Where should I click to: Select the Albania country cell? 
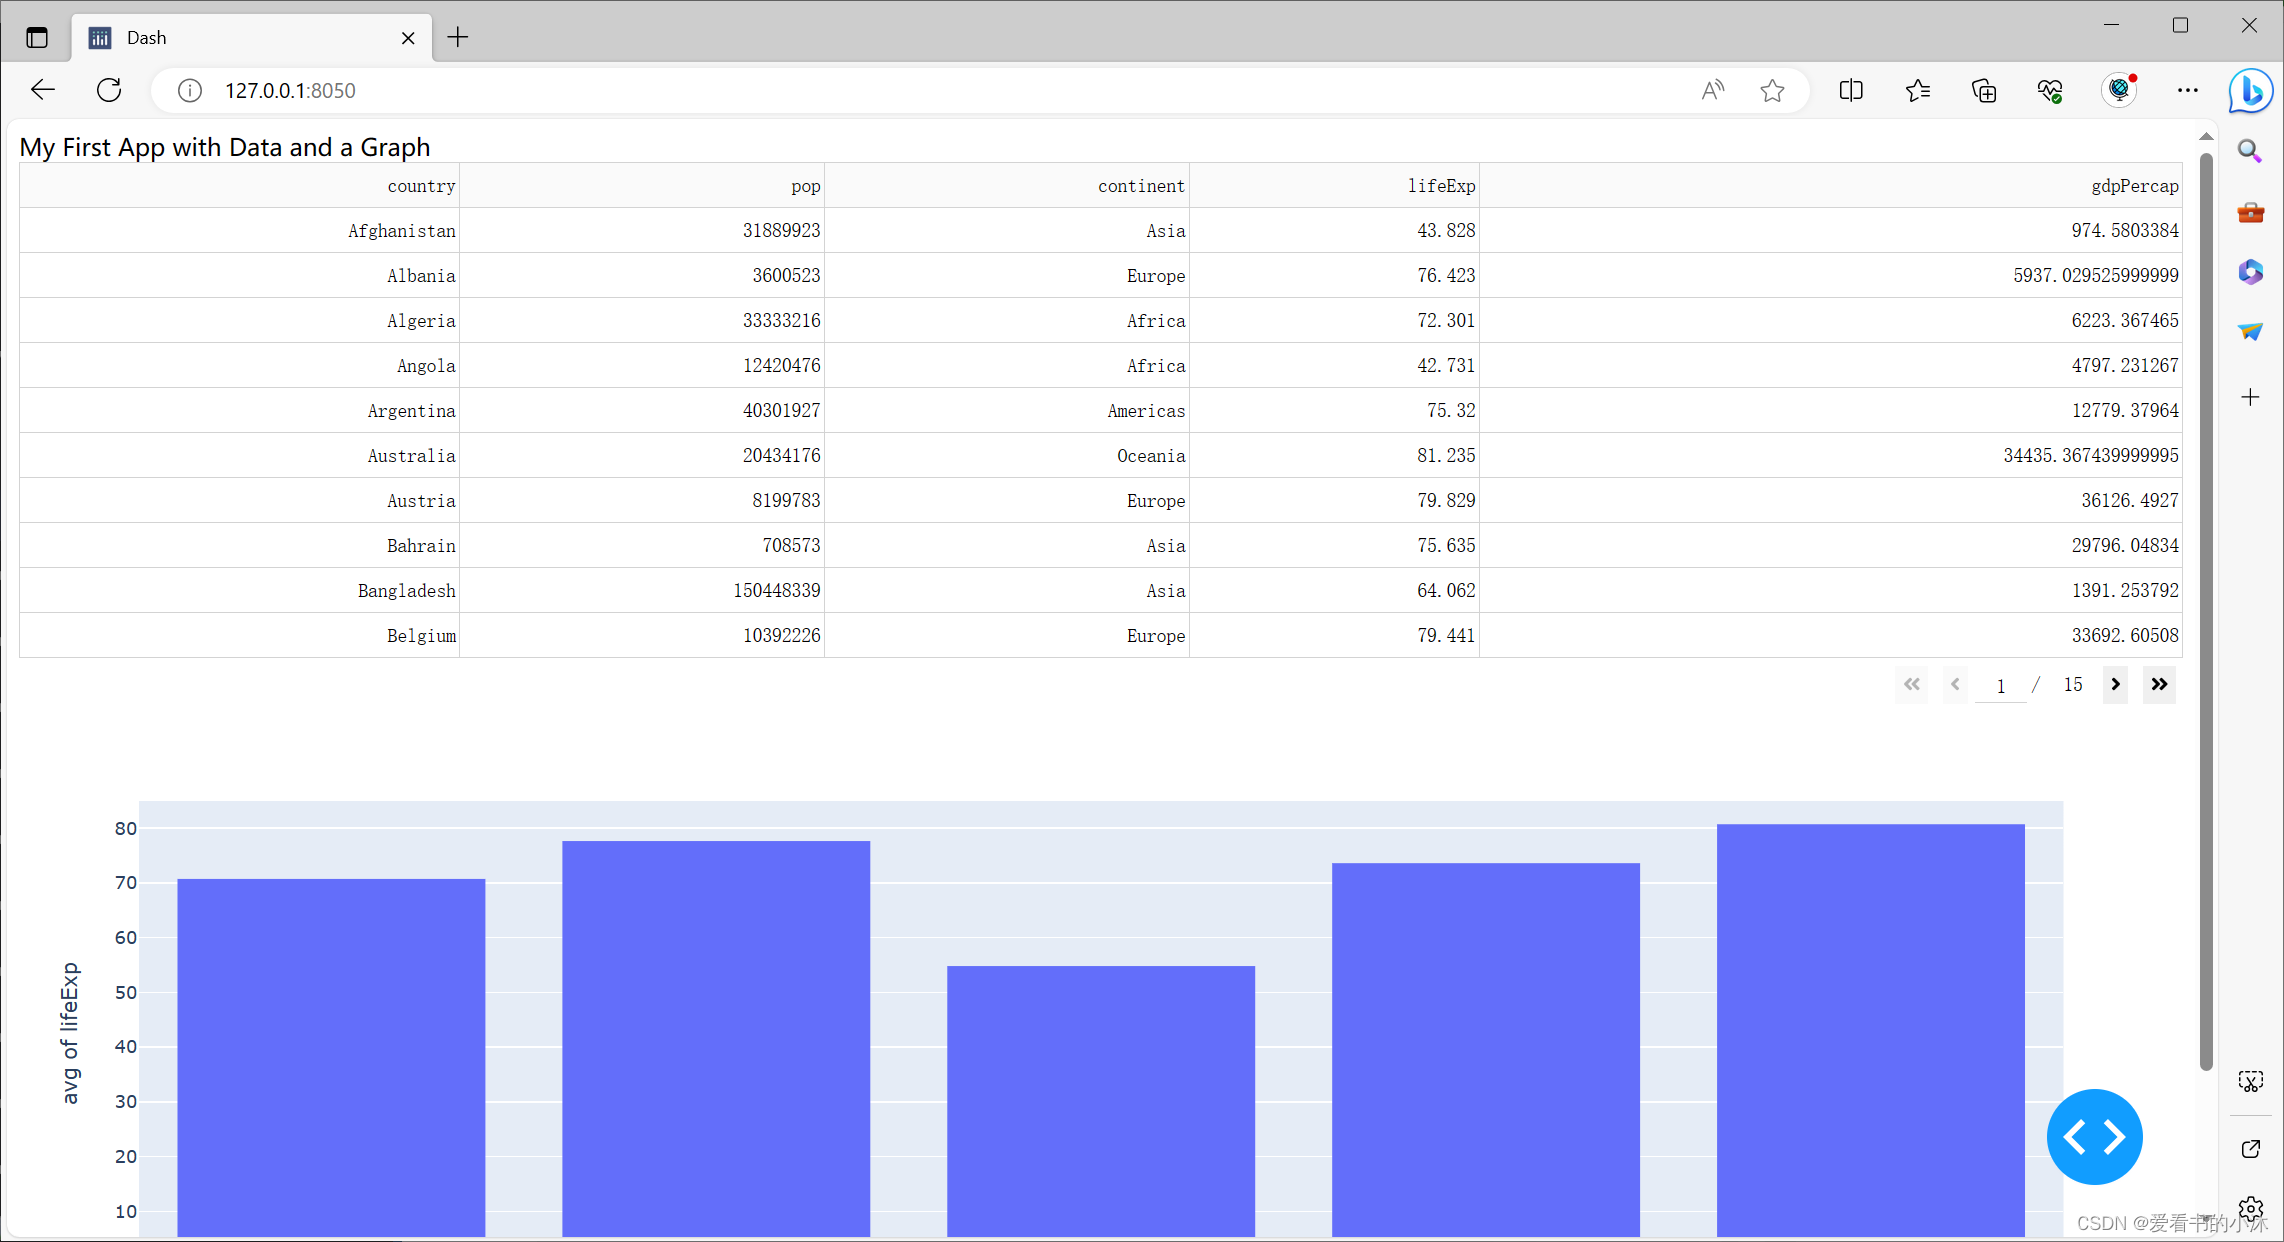(239, 276)
